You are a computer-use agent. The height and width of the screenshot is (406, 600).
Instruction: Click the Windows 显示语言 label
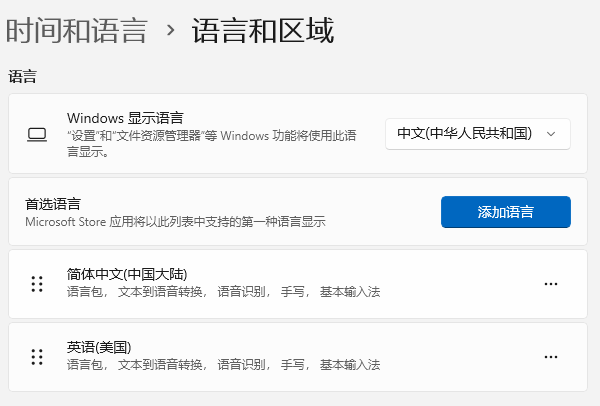(x=125, y=118)
